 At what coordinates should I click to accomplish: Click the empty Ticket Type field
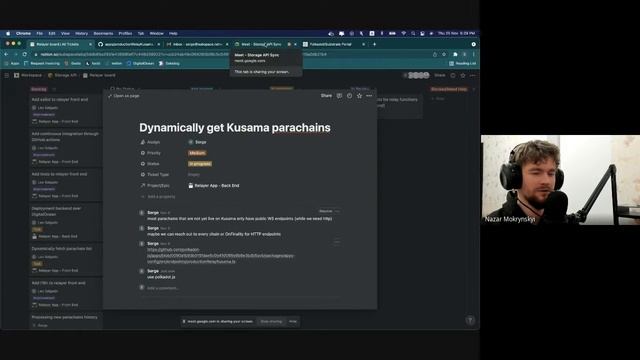click(194, 175)
